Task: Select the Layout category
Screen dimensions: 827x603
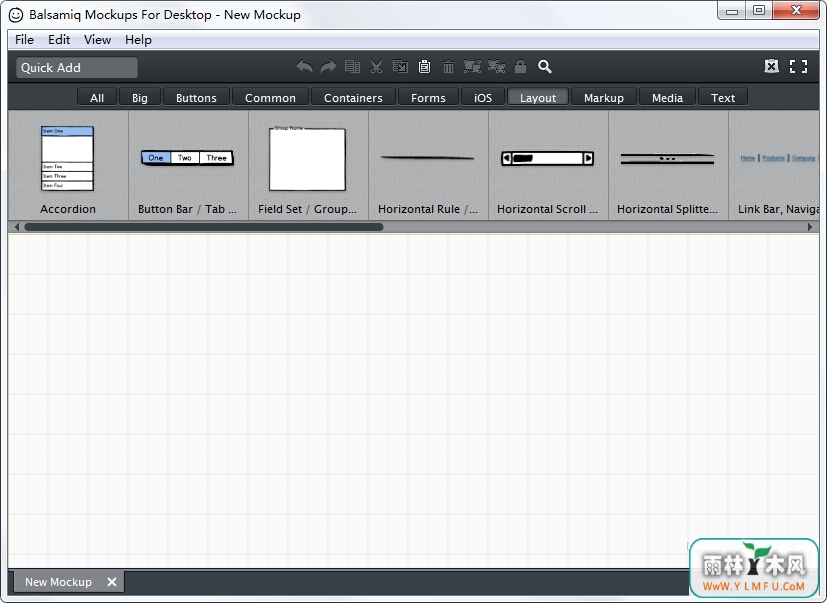Action: (x=538, y=98)
